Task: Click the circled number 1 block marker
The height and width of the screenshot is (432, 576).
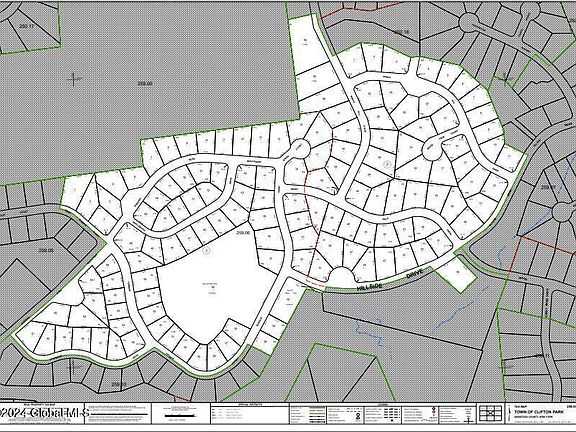Action: click(x=207, y=251)
